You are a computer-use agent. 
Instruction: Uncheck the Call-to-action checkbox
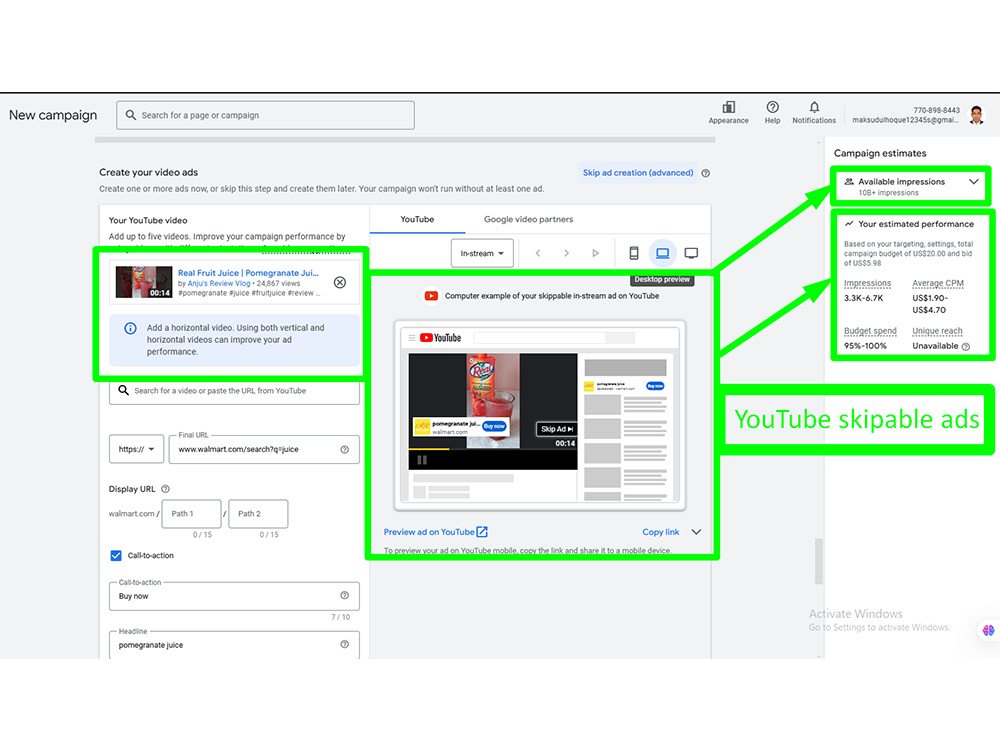pos(116,555)
